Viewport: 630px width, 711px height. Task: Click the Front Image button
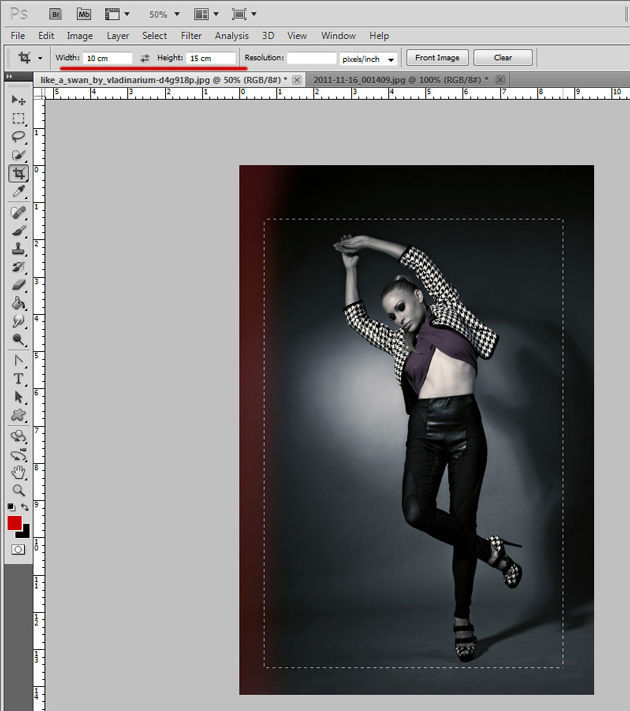[437, 58]
